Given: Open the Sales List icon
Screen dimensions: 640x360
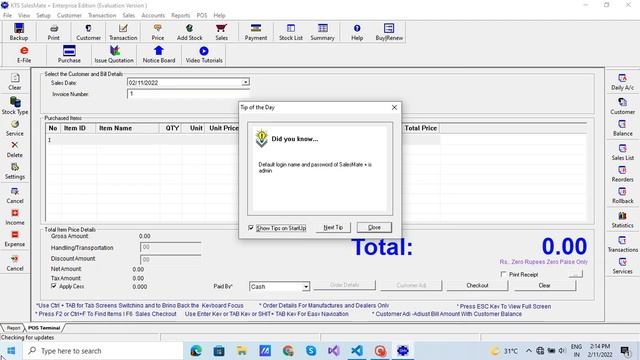Looking at the screenshot, I should 622,152.
